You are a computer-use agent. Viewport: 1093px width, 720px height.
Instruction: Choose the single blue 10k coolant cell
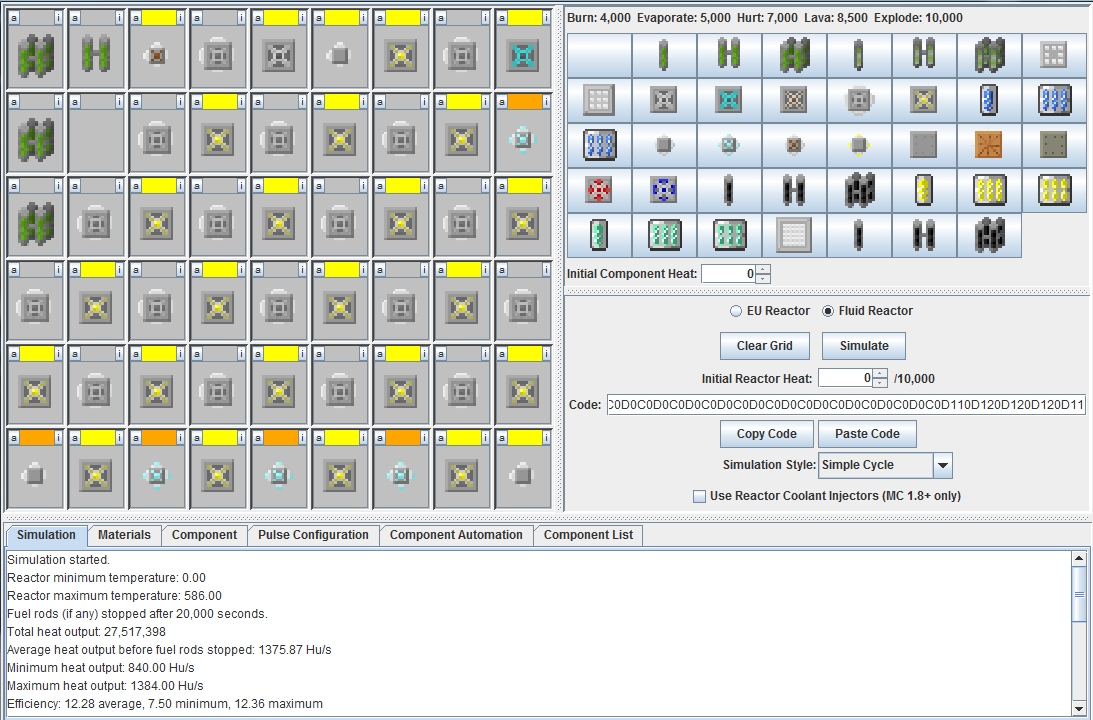click(989, 100)
